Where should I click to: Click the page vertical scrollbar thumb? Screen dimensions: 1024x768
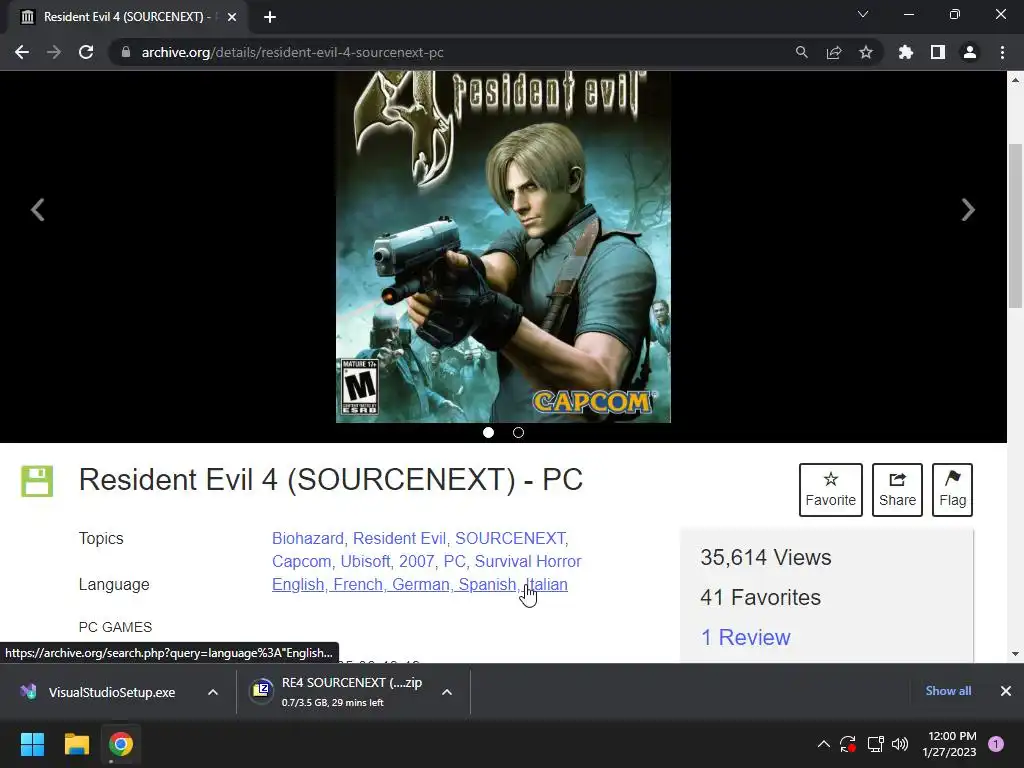[x=1015, y=225]
